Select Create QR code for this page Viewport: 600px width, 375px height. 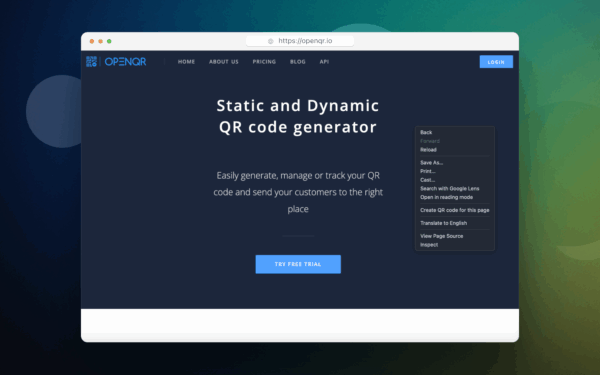455,210
